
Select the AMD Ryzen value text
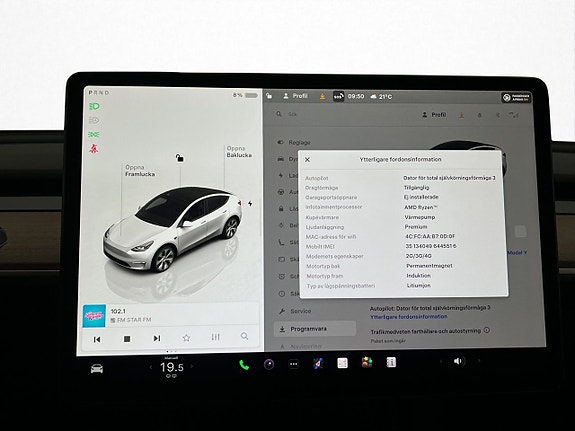pos(421,207)
